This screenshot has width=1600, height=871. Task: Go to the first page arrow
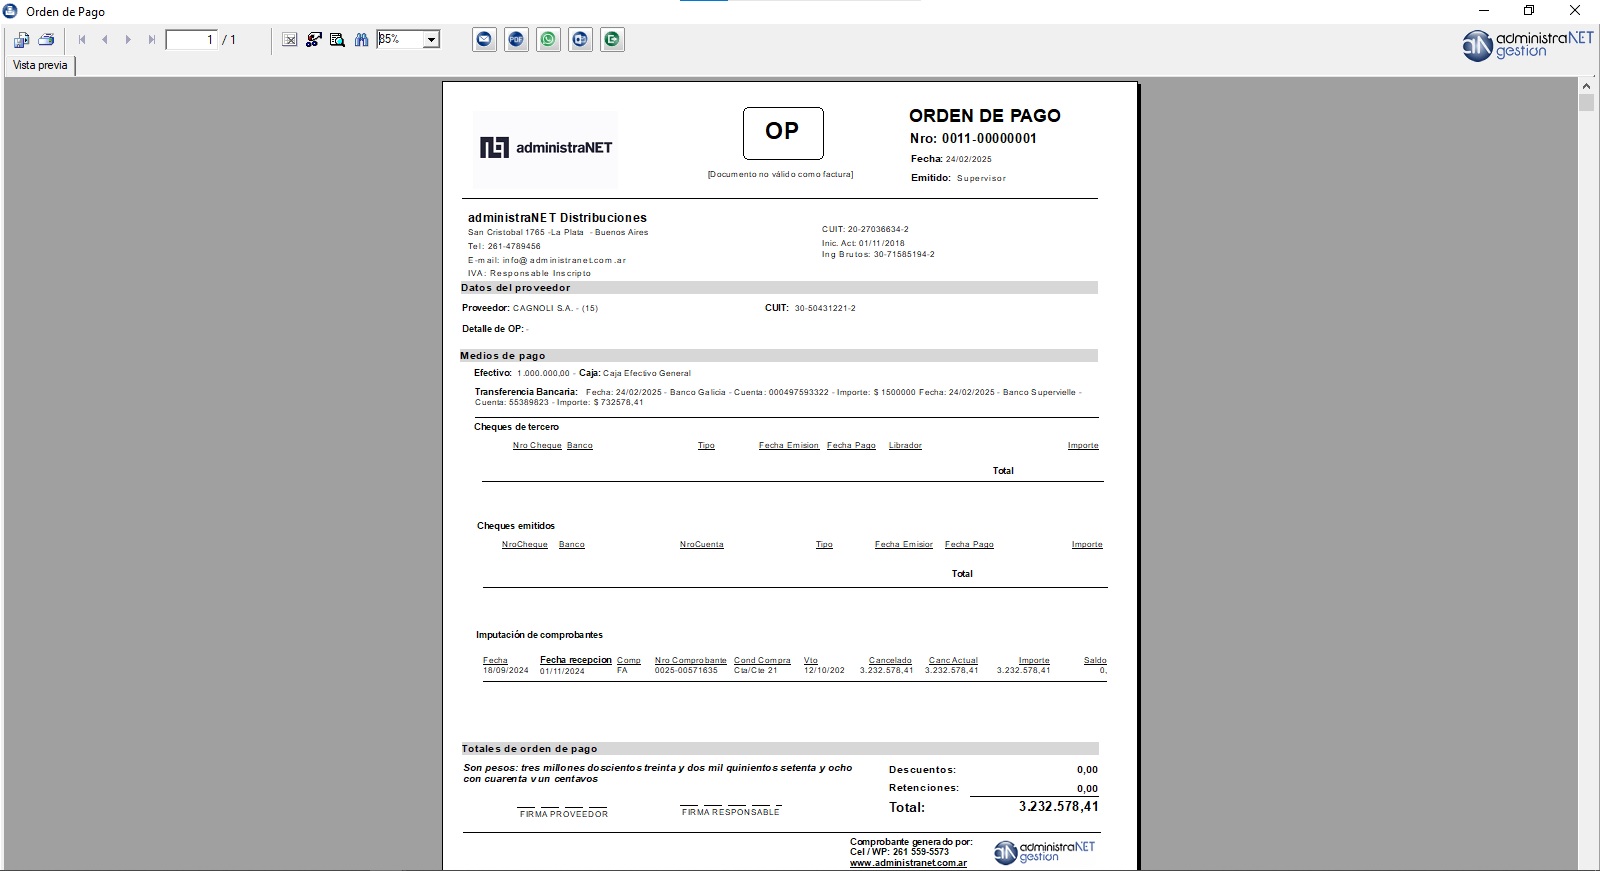pyautogui.click(x=81, y=40)
